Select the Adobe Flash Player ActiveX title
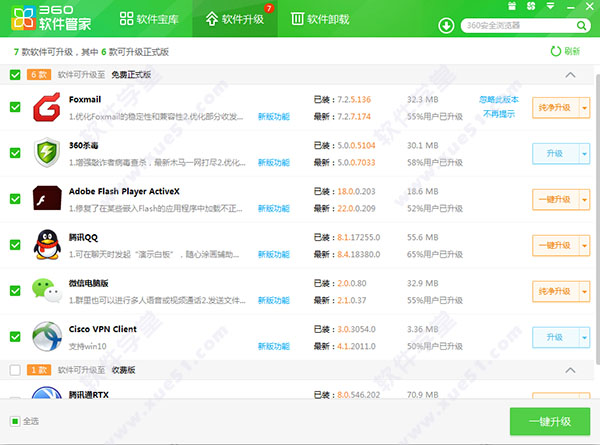The image size is (600, 445). (x=124, y=191)
